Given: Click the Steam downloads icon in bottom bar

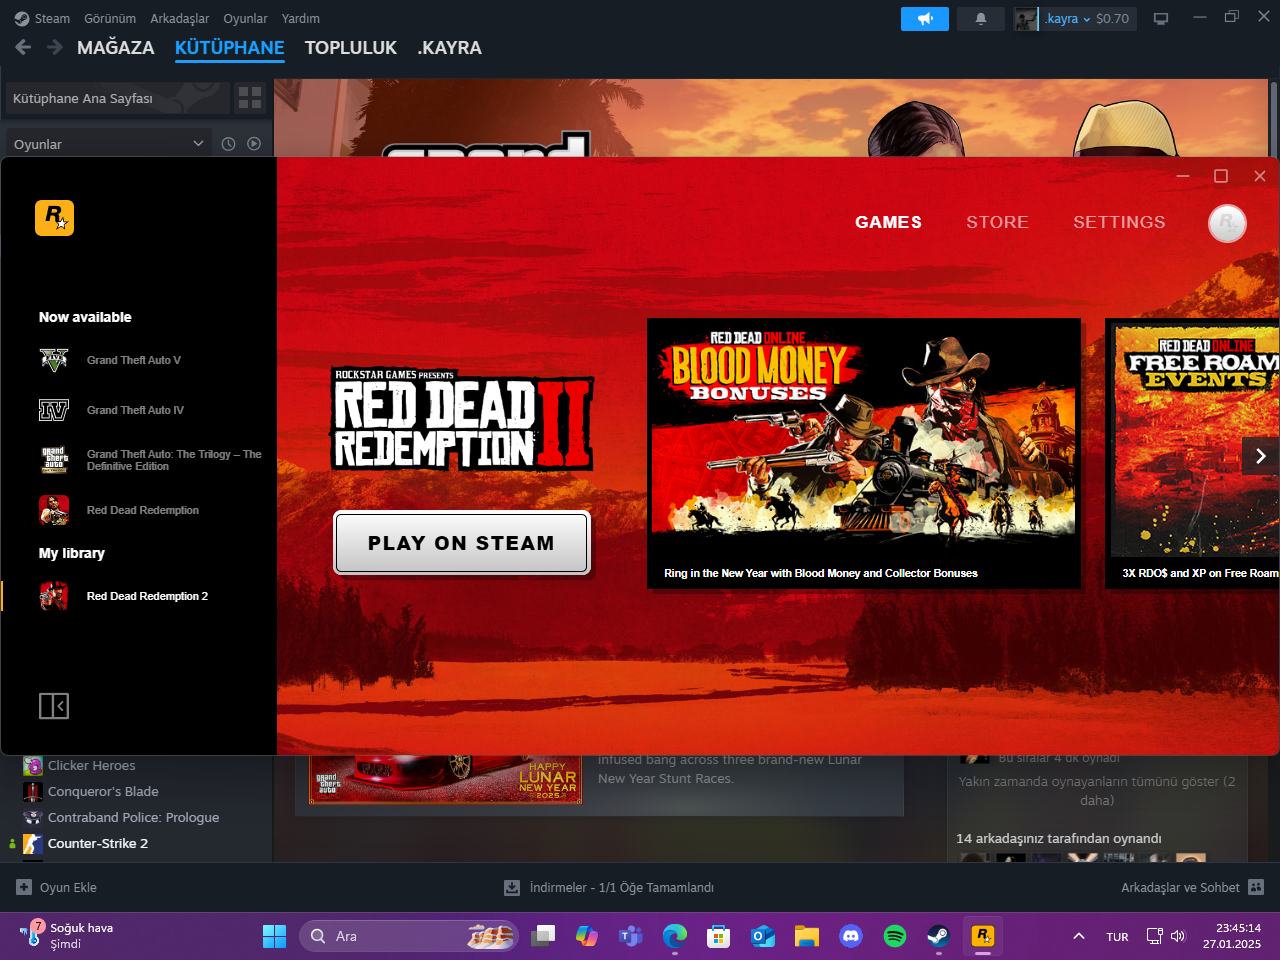Looking at the screenshot, I should coord(512,888).
